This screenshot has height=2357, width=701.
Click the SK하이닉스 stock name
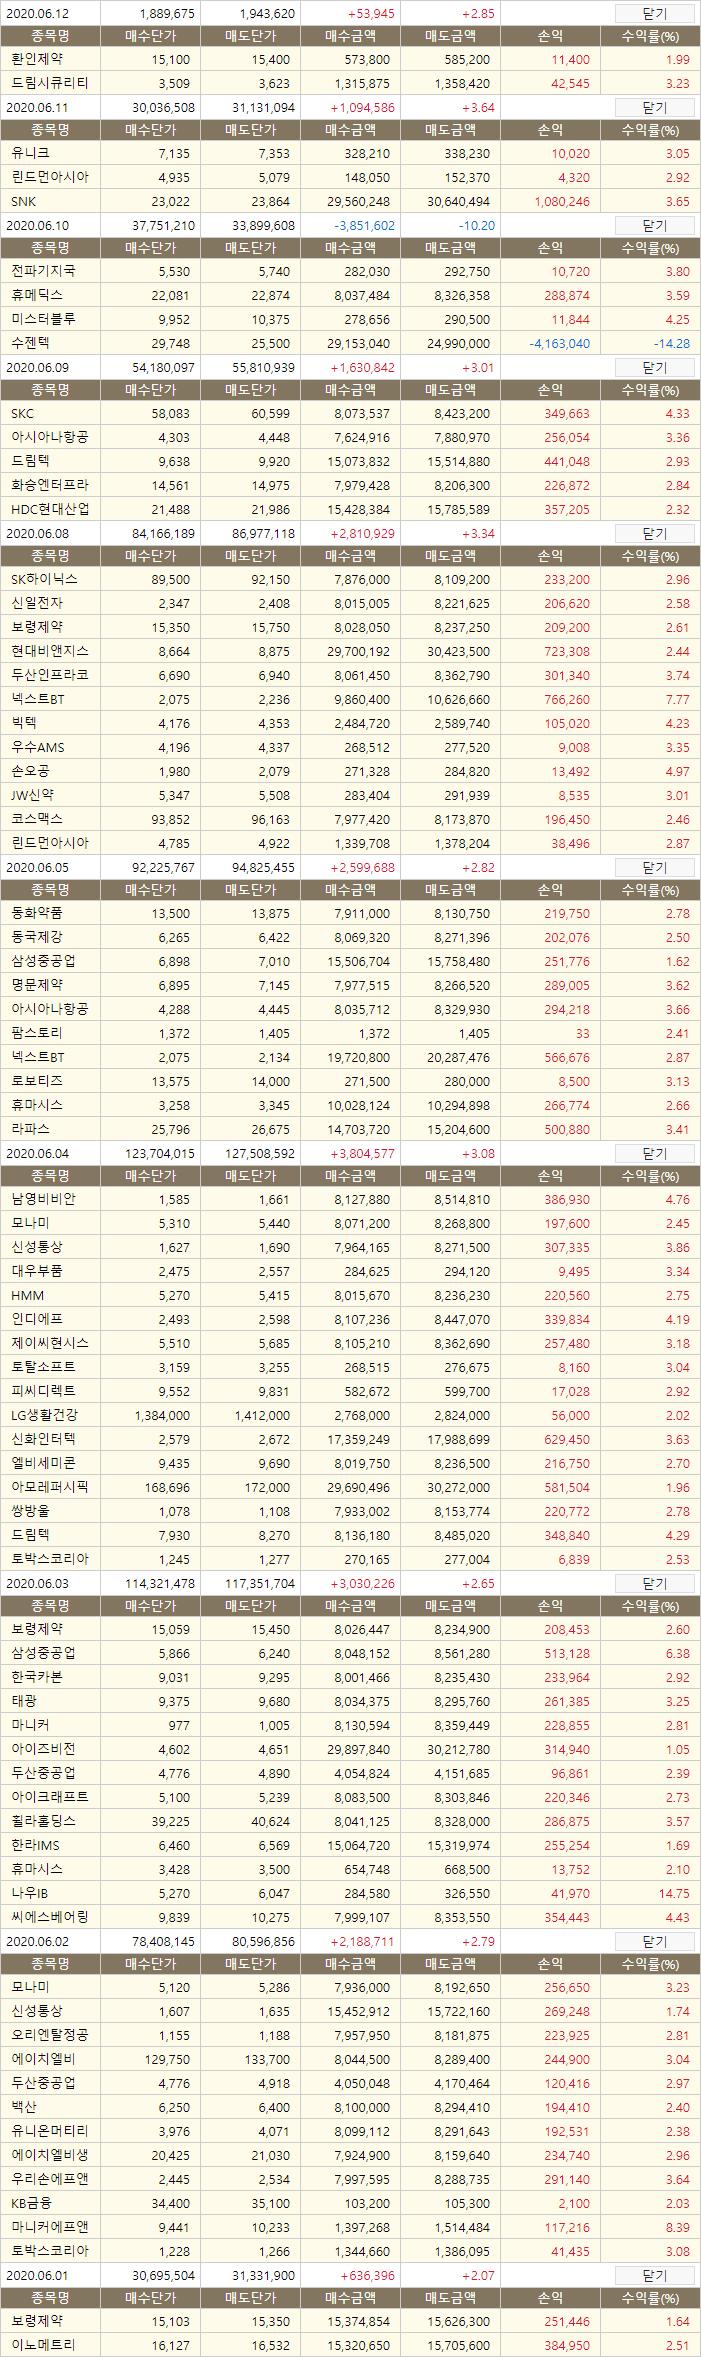tap(44, 579)
